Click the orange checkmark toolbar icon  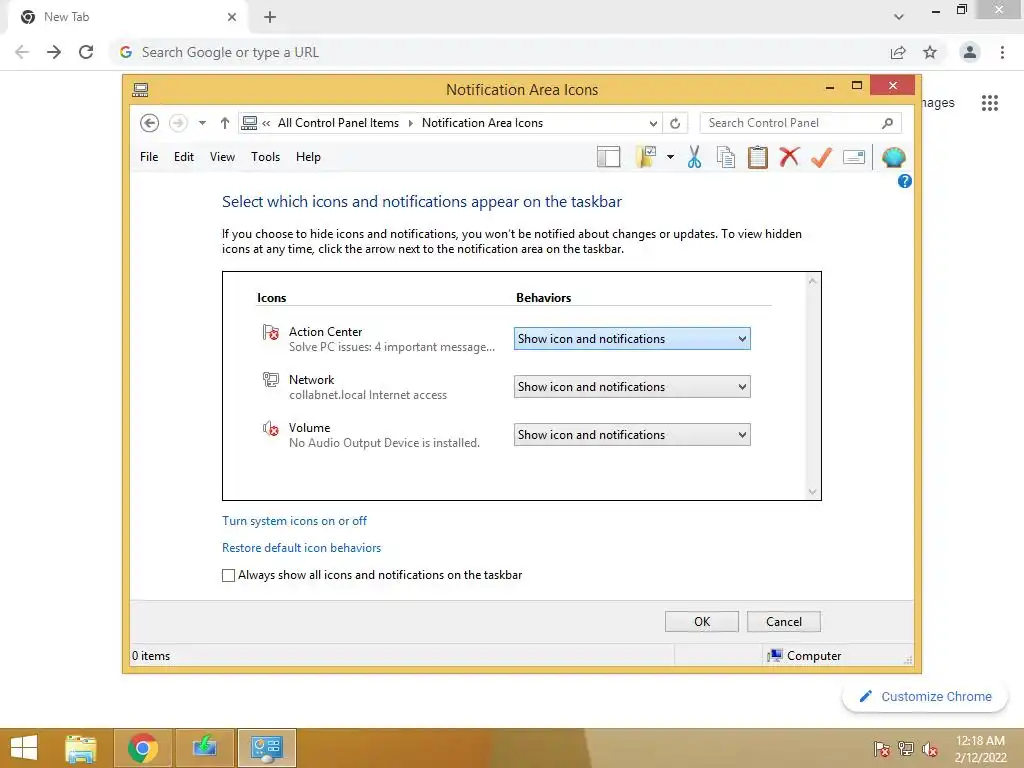tap(821, 157)
